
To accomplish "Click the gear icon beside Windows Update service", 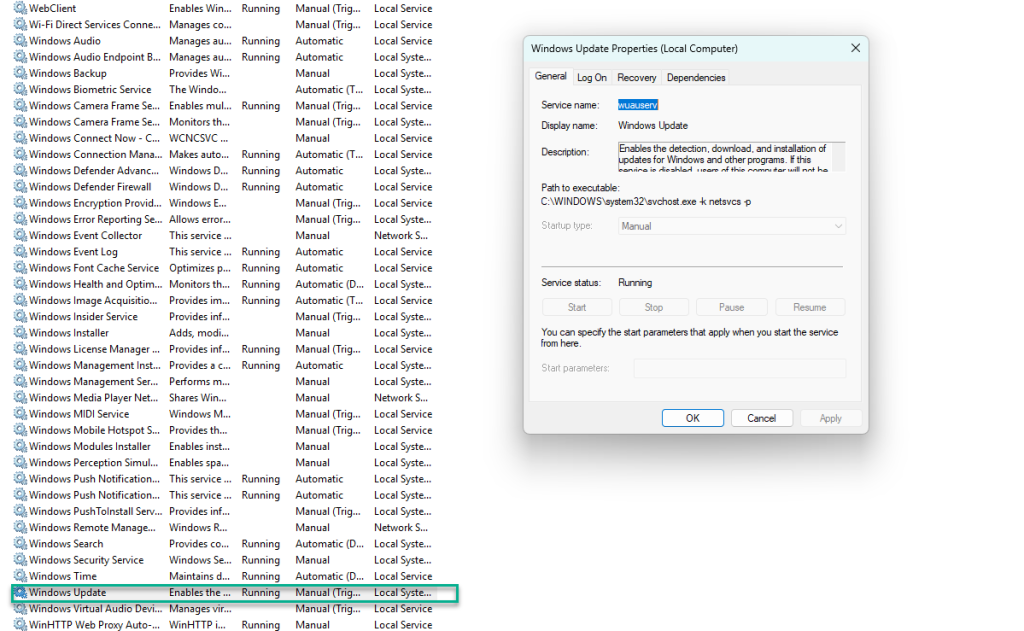I will point(20,593).
